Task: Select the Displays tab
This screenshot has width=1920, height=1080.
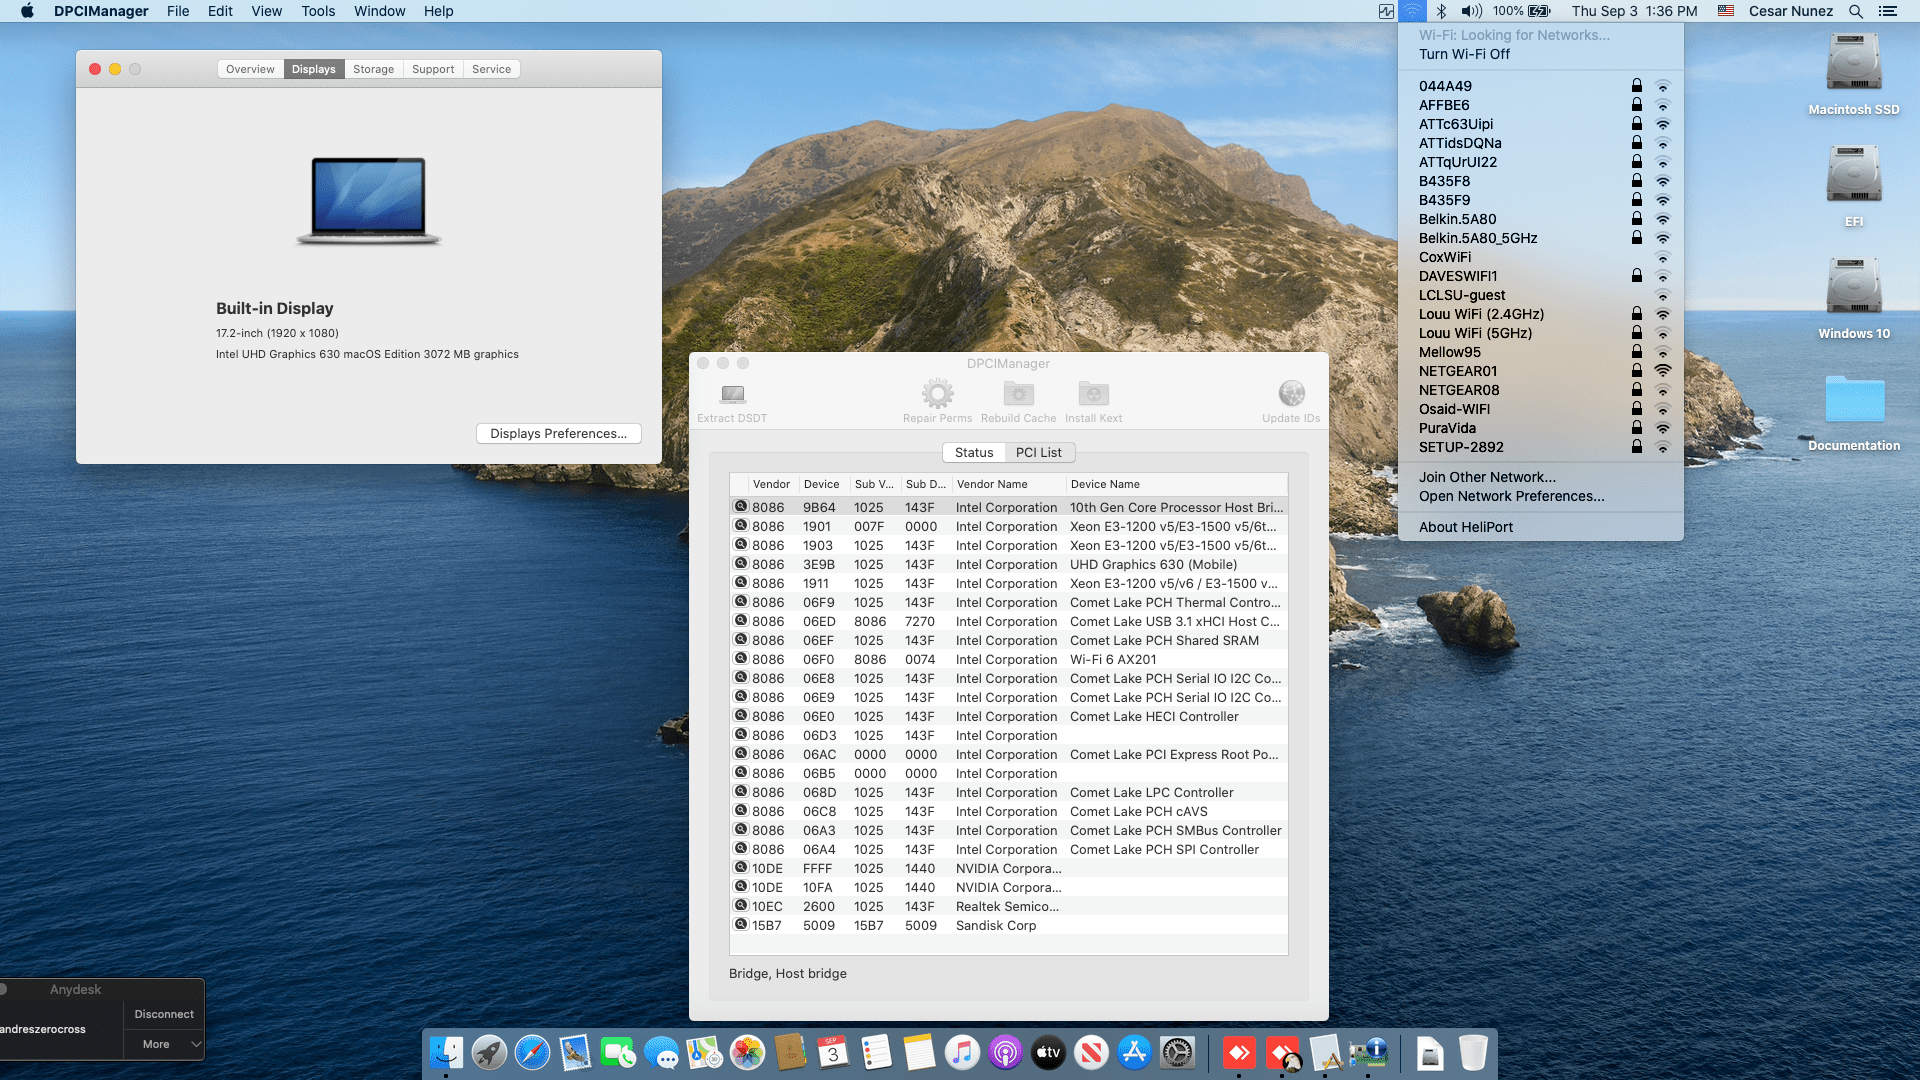Action: point(314,69)
